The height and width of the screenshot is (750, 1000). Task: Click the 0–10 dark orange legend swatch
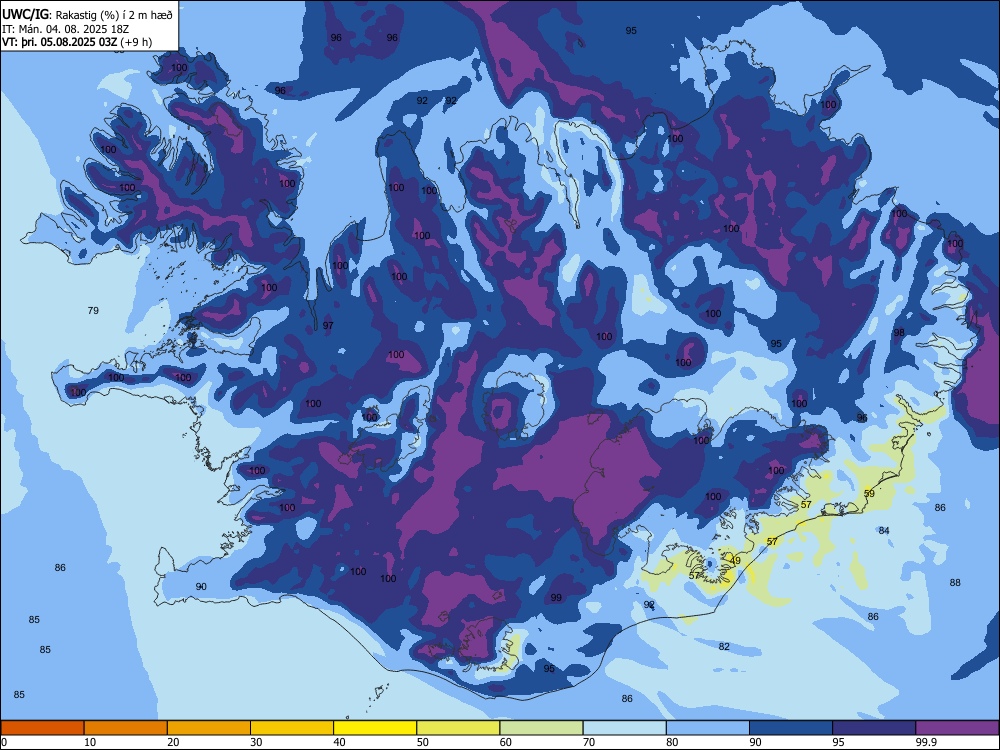pyautogui.click(x=42, y=728)
